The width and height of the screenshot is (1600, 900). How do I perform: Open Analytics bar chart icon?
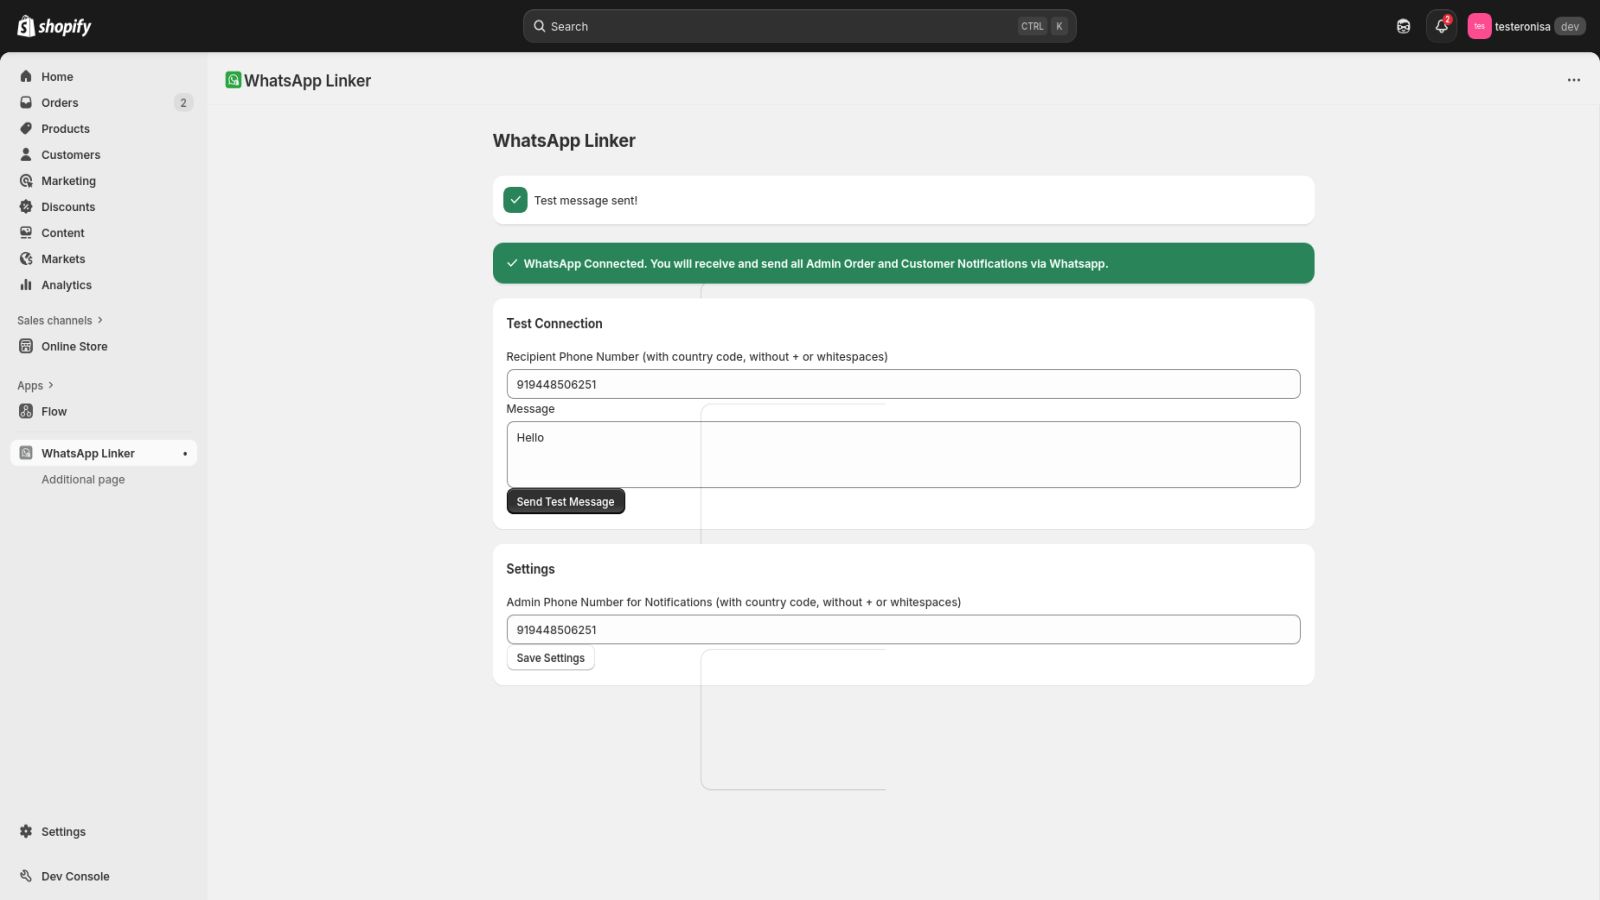point(26,285)
